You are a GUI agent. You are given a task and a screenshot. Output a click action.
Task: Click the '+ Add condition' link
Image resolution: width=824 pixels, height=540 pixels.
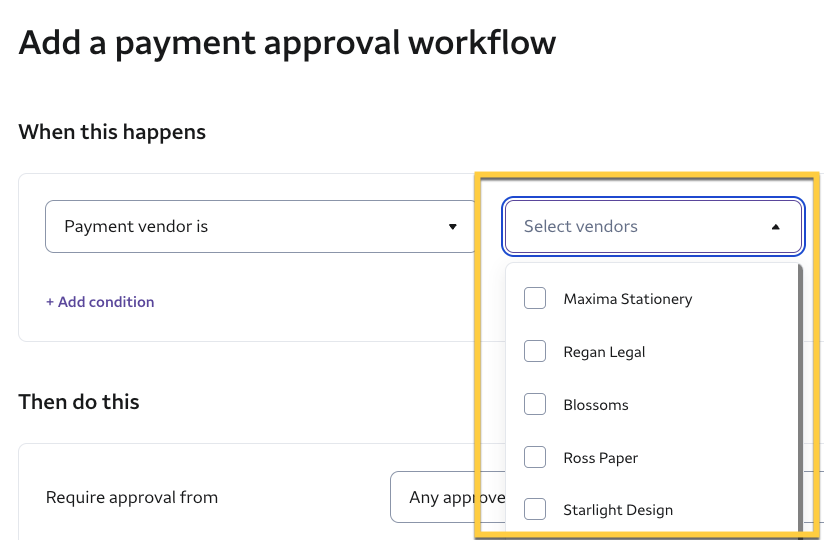click(x=100, y=302)
